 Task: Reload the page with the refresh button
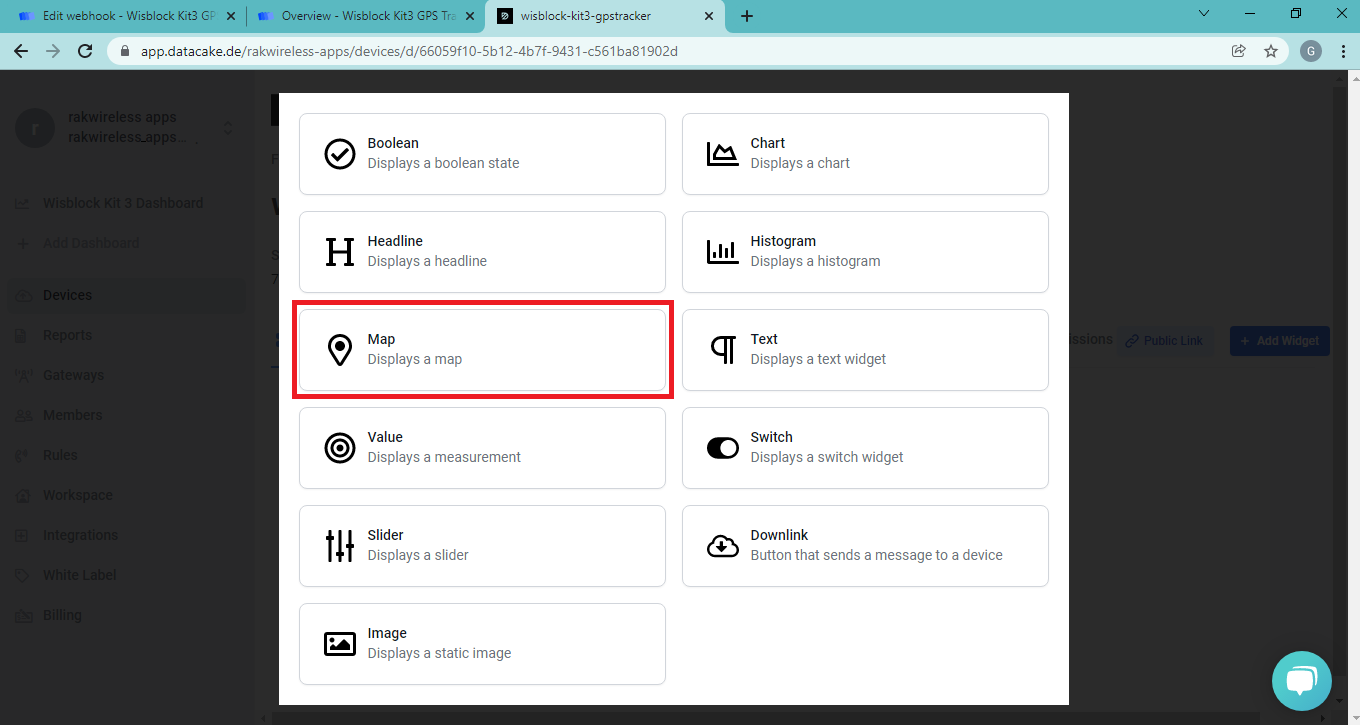pos(85,51)
